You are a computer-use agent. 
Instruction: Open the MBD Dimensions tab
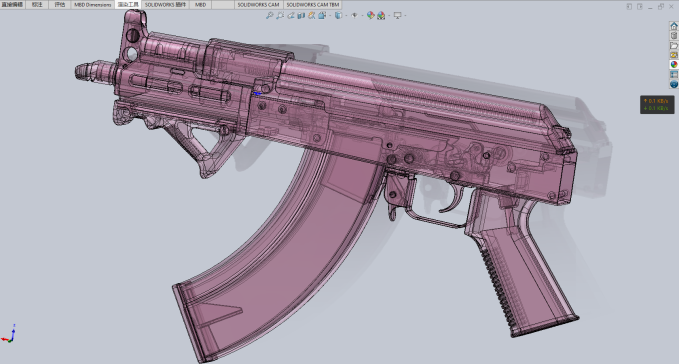[x=93, y=5]
